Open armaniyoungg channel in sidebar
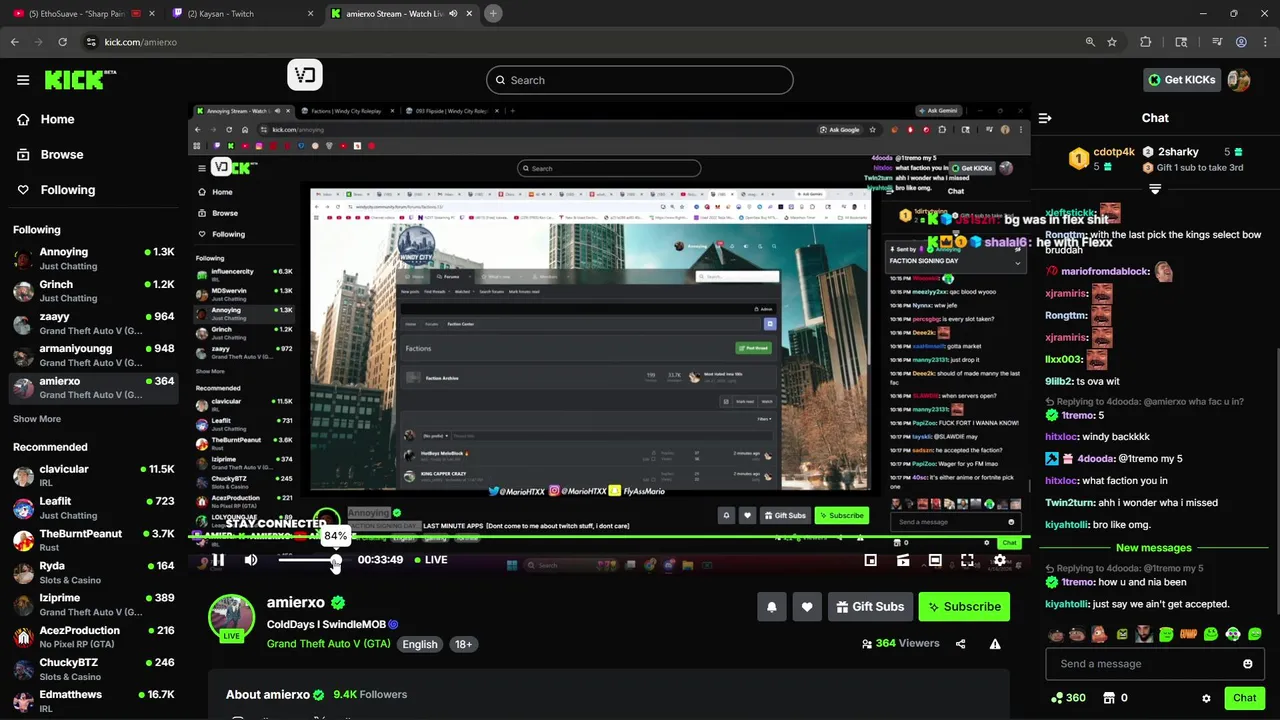The height and width of the screenshot is (720, 1280). tap(93, 355)
